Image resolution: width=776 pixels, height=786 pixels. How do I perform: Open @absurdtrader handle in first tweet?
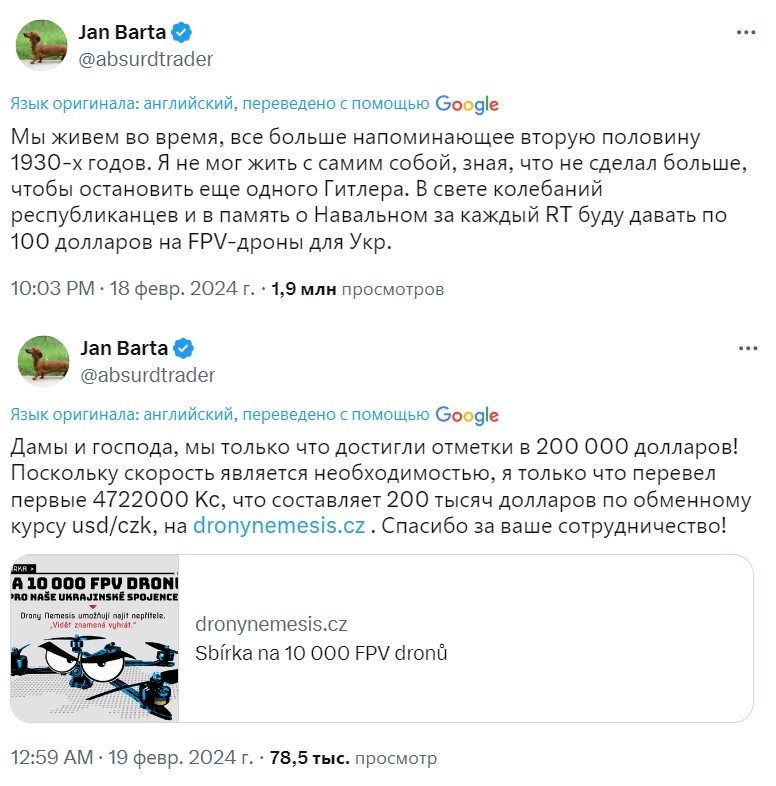click(145, 59)
